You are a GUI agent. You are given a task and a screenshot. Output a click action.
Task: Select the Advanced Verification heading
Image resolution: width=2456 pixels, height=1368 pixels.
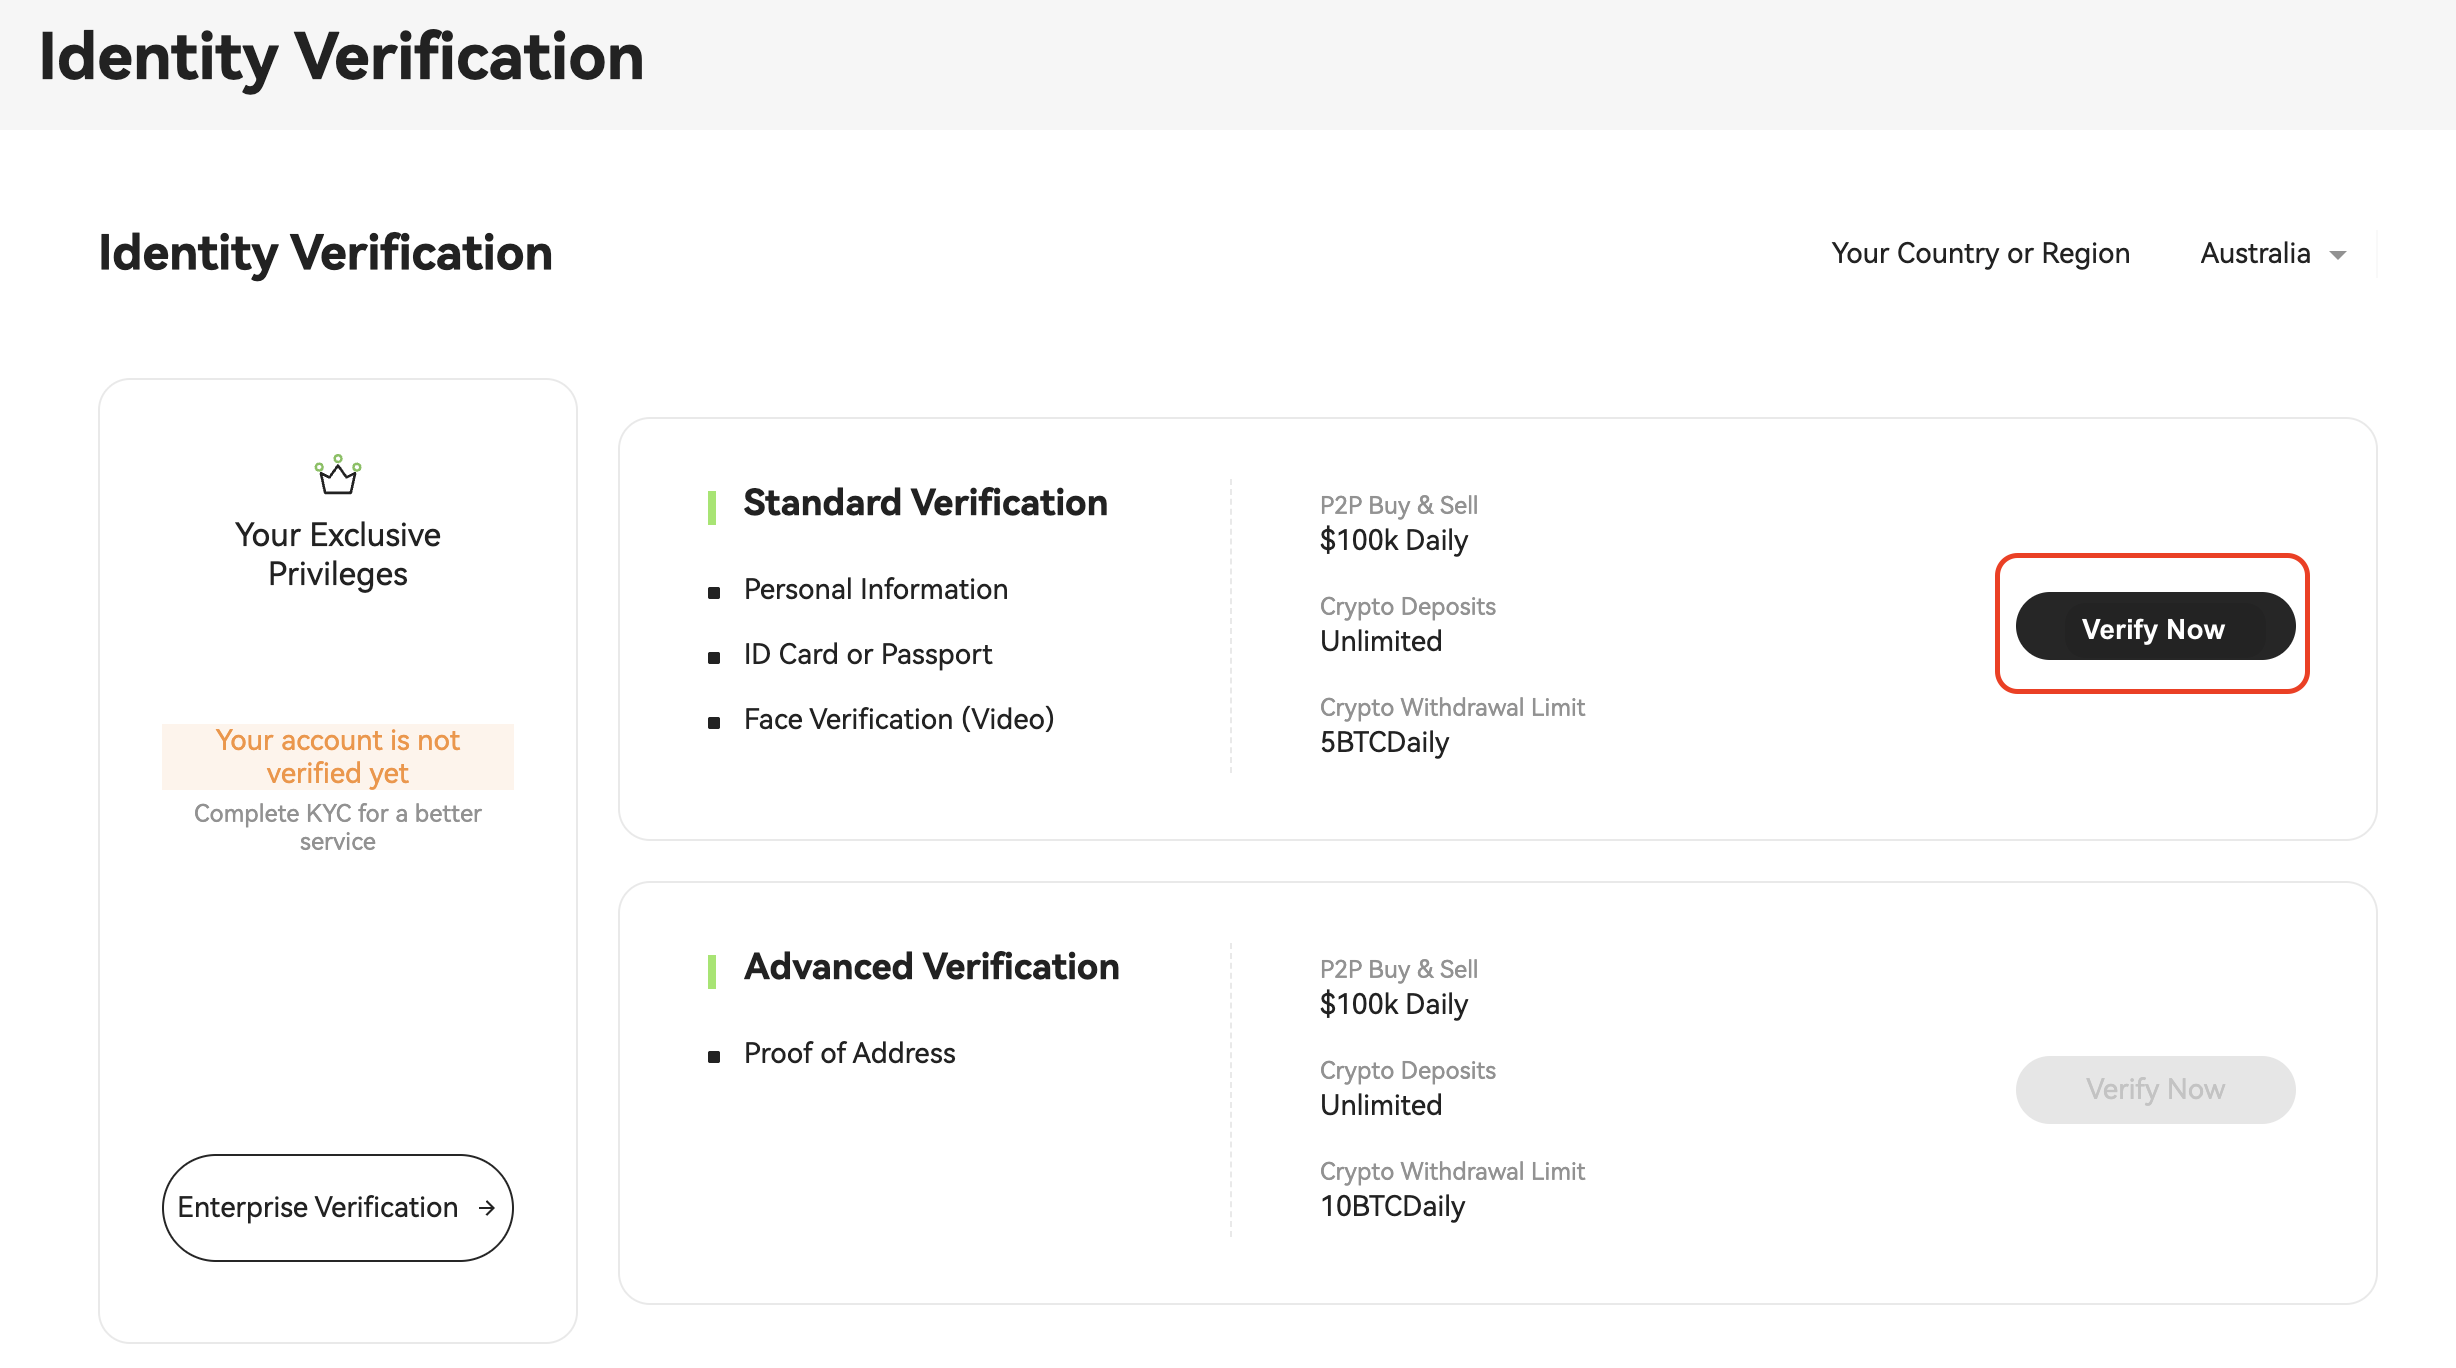coord(931,967)
